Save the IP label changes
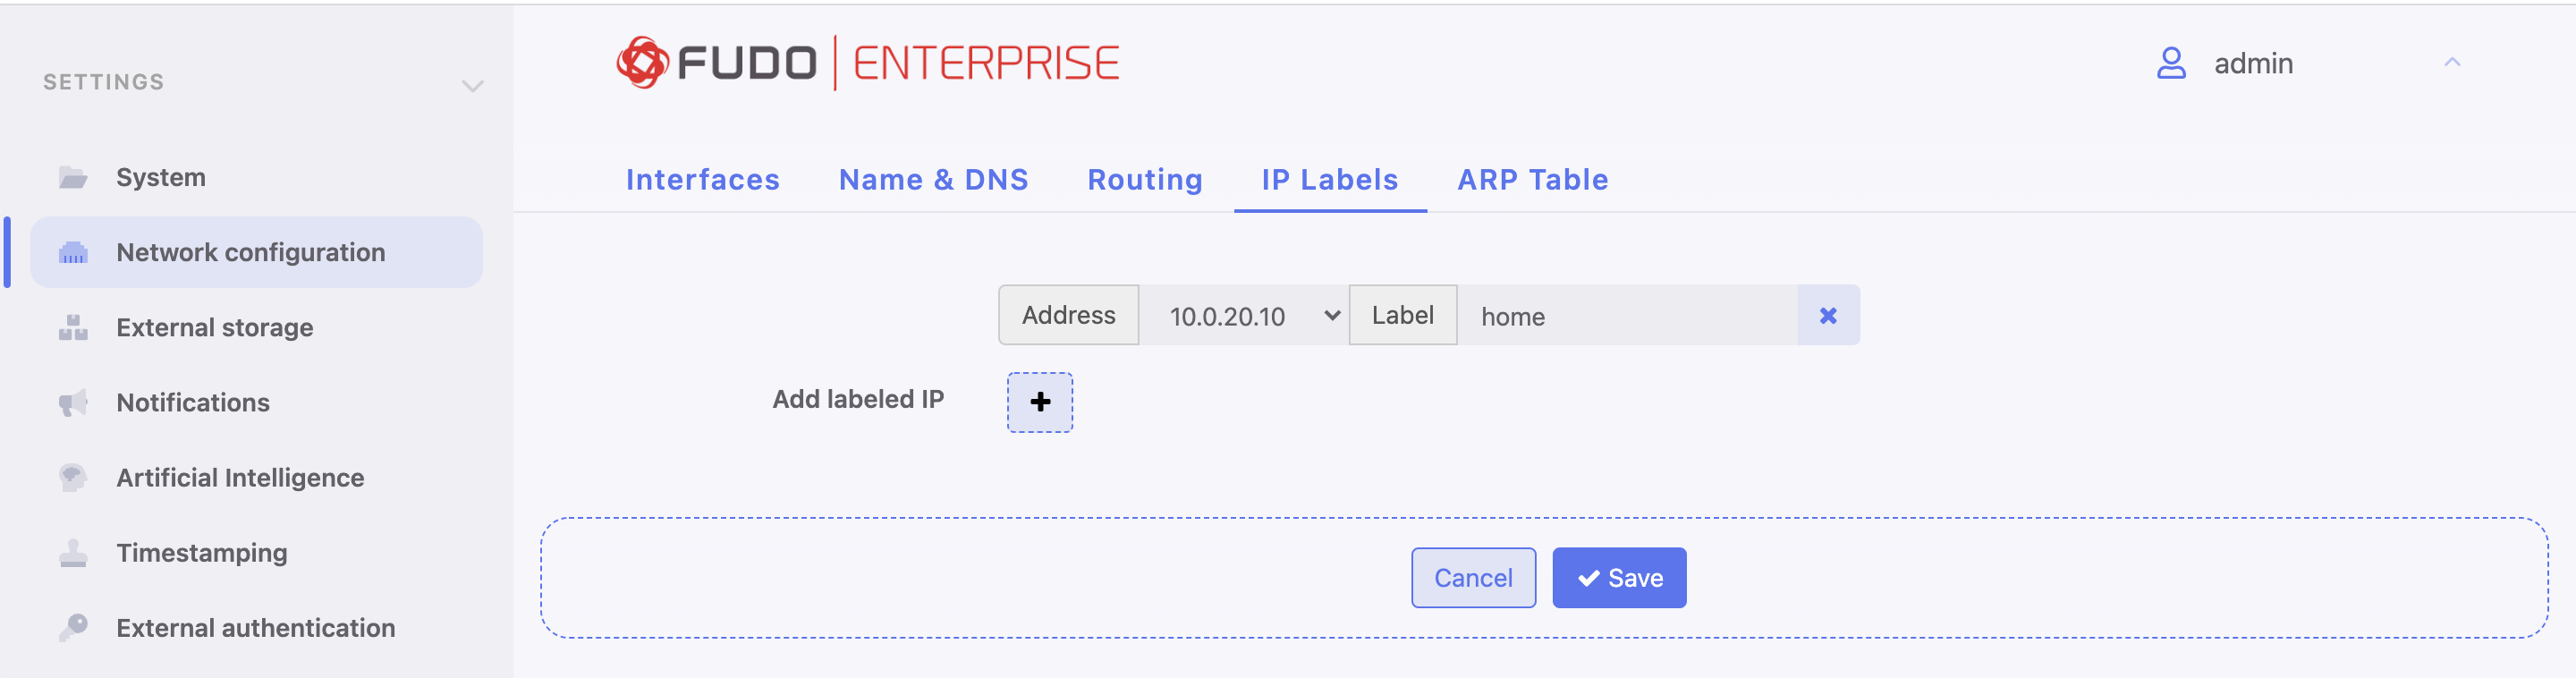 (x=1619, y=578)
